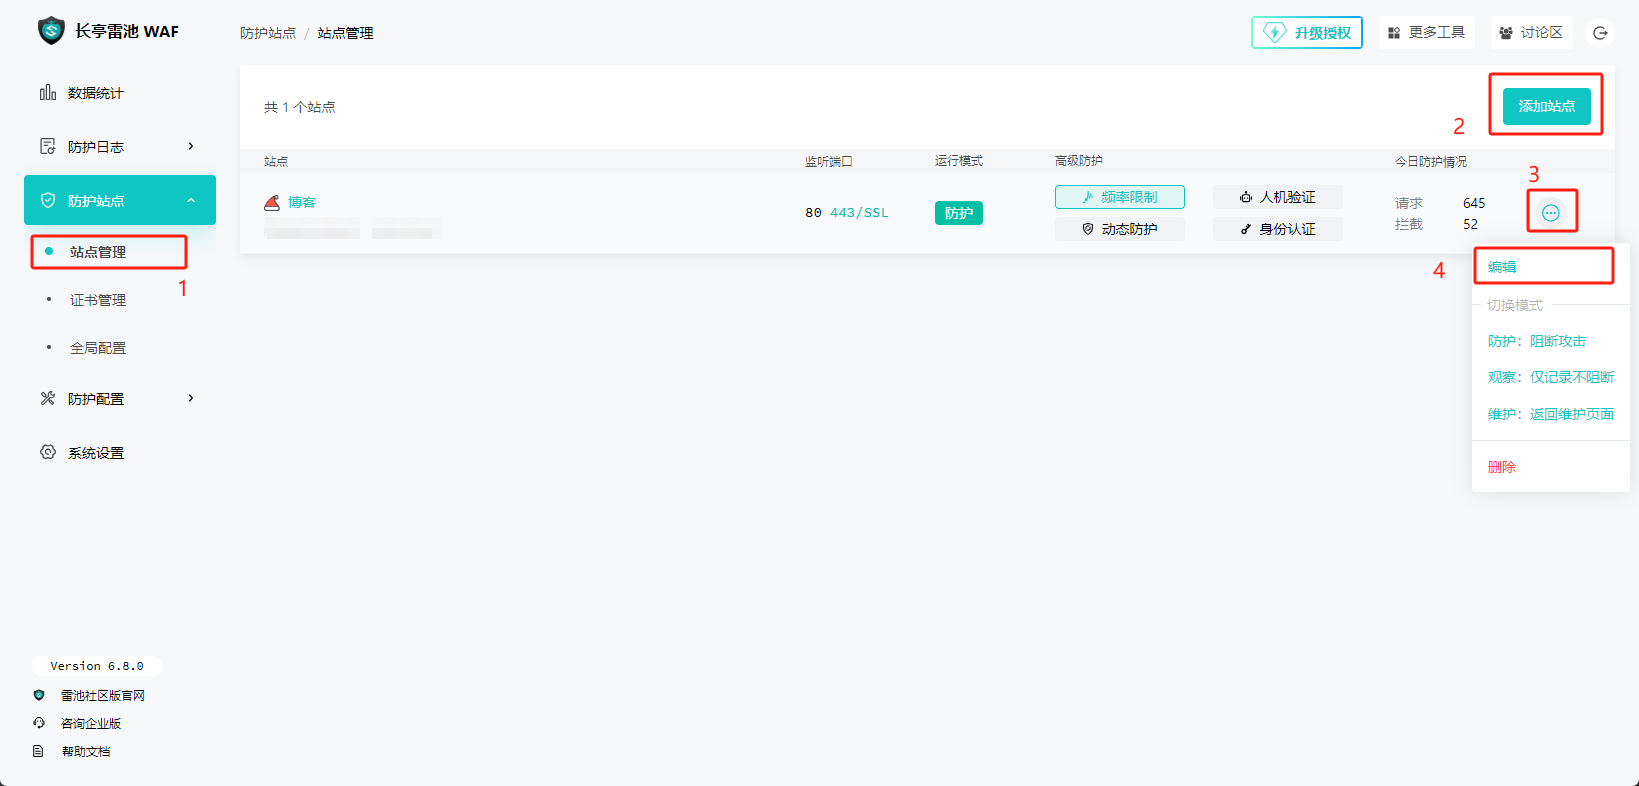This screenshot has height=786, width=1639.
Task: Toggle 动态防护 dynamic protection
Action: 1119,229
